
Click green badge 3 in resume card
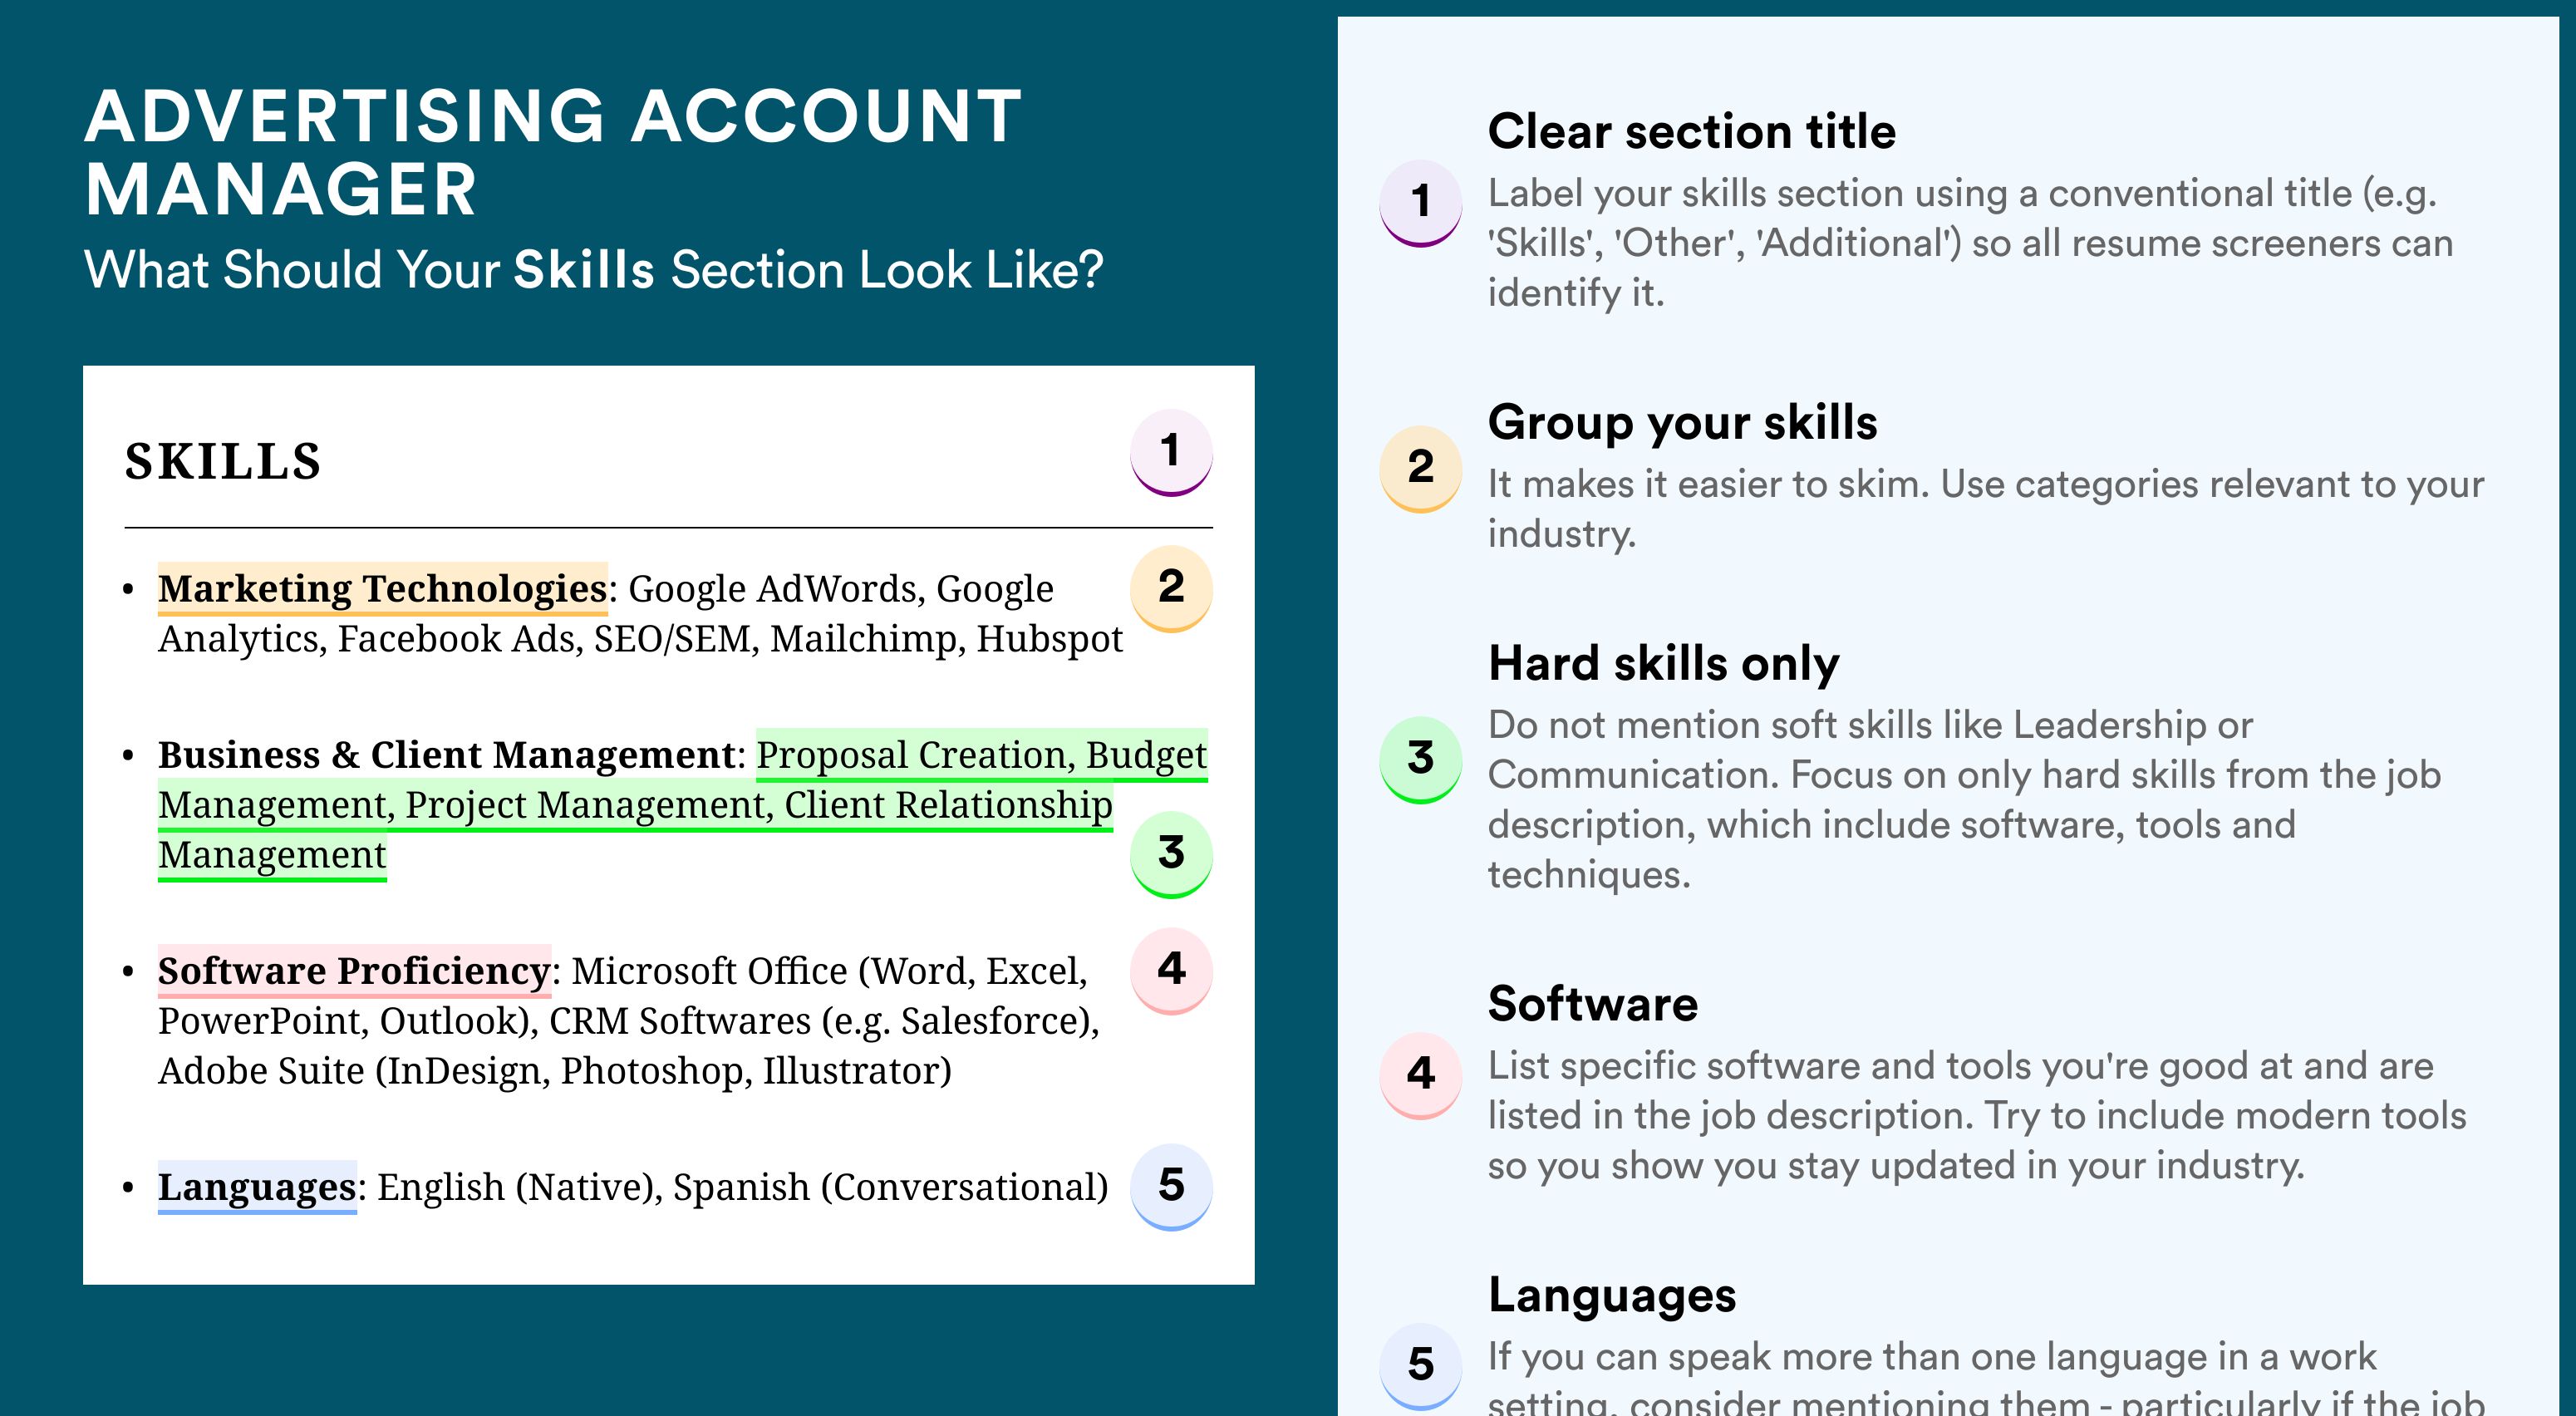[x=1171, y=854]
